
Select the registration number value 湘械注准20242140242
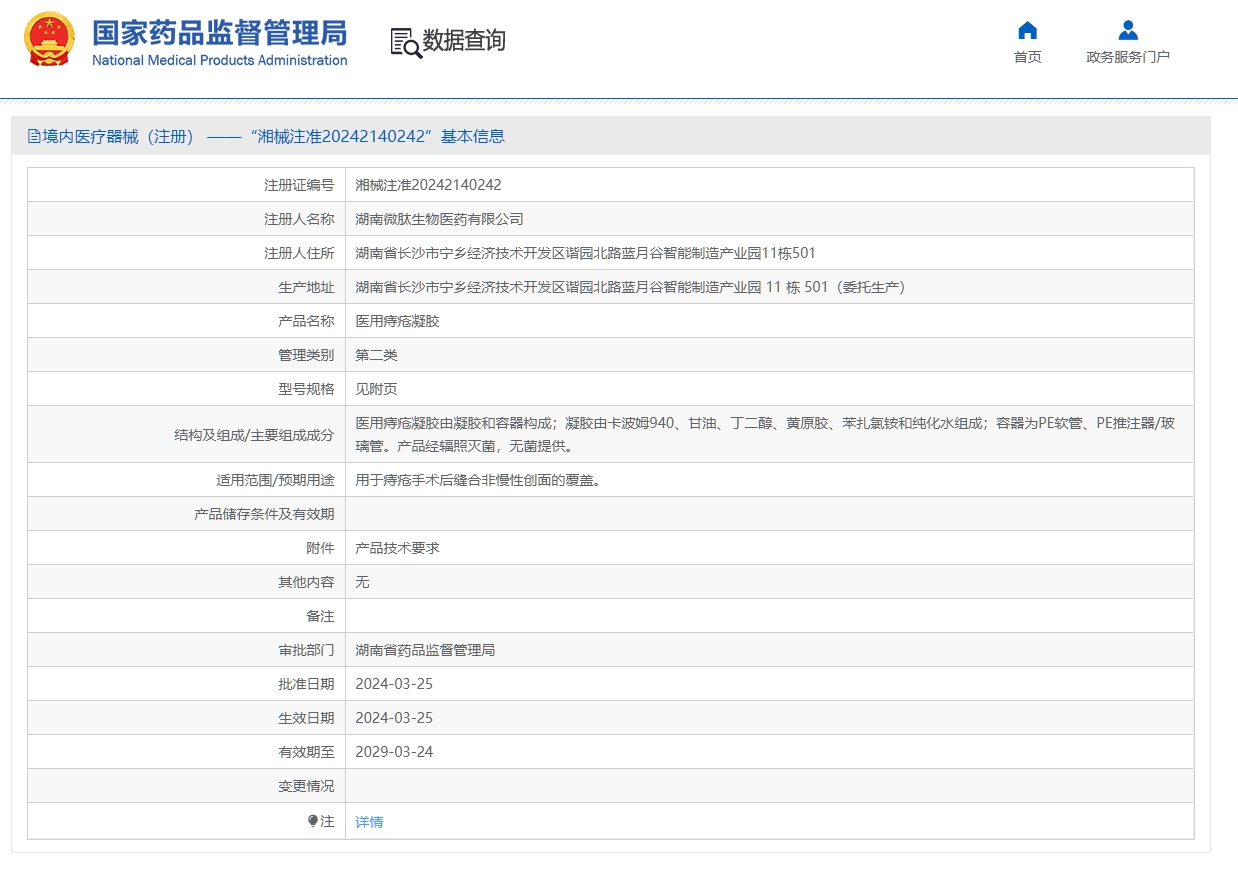pyautogui.click(x=428, y=185)
